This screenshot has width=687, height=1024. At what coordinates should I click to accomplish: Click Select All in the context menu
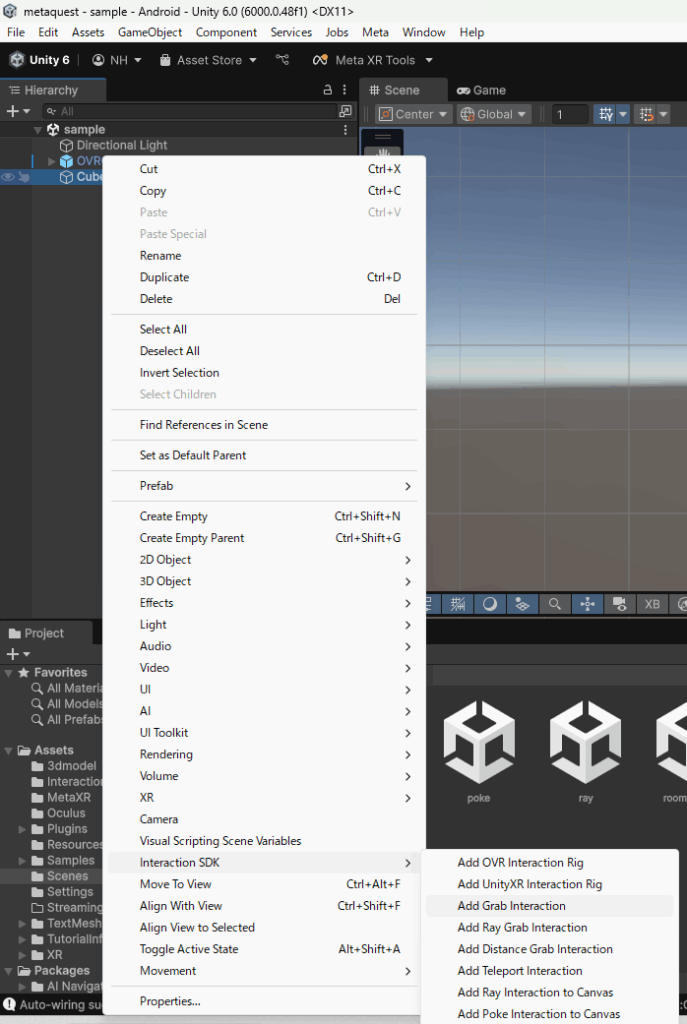pos(264,329)
